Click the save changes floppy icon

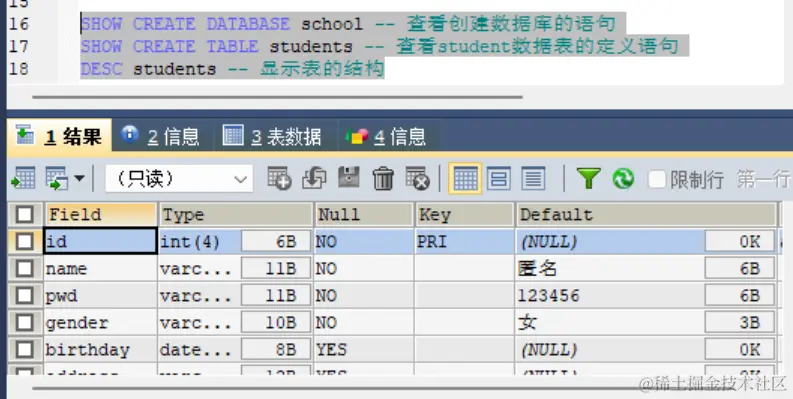[x=348, y=178]
